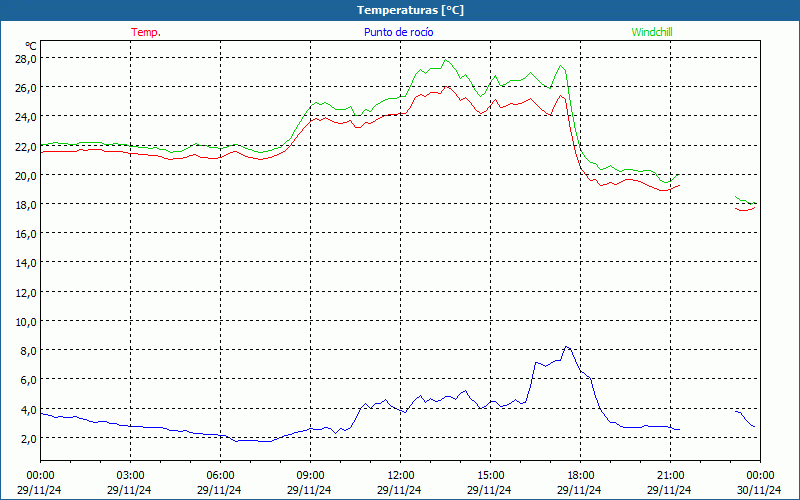Click the 09:00 time axis label

point(310,476)
